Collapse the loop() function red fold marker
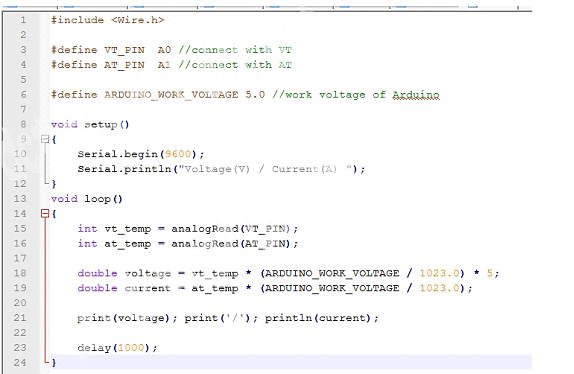Screen dimensions: 574x374 tap(45, 213)
